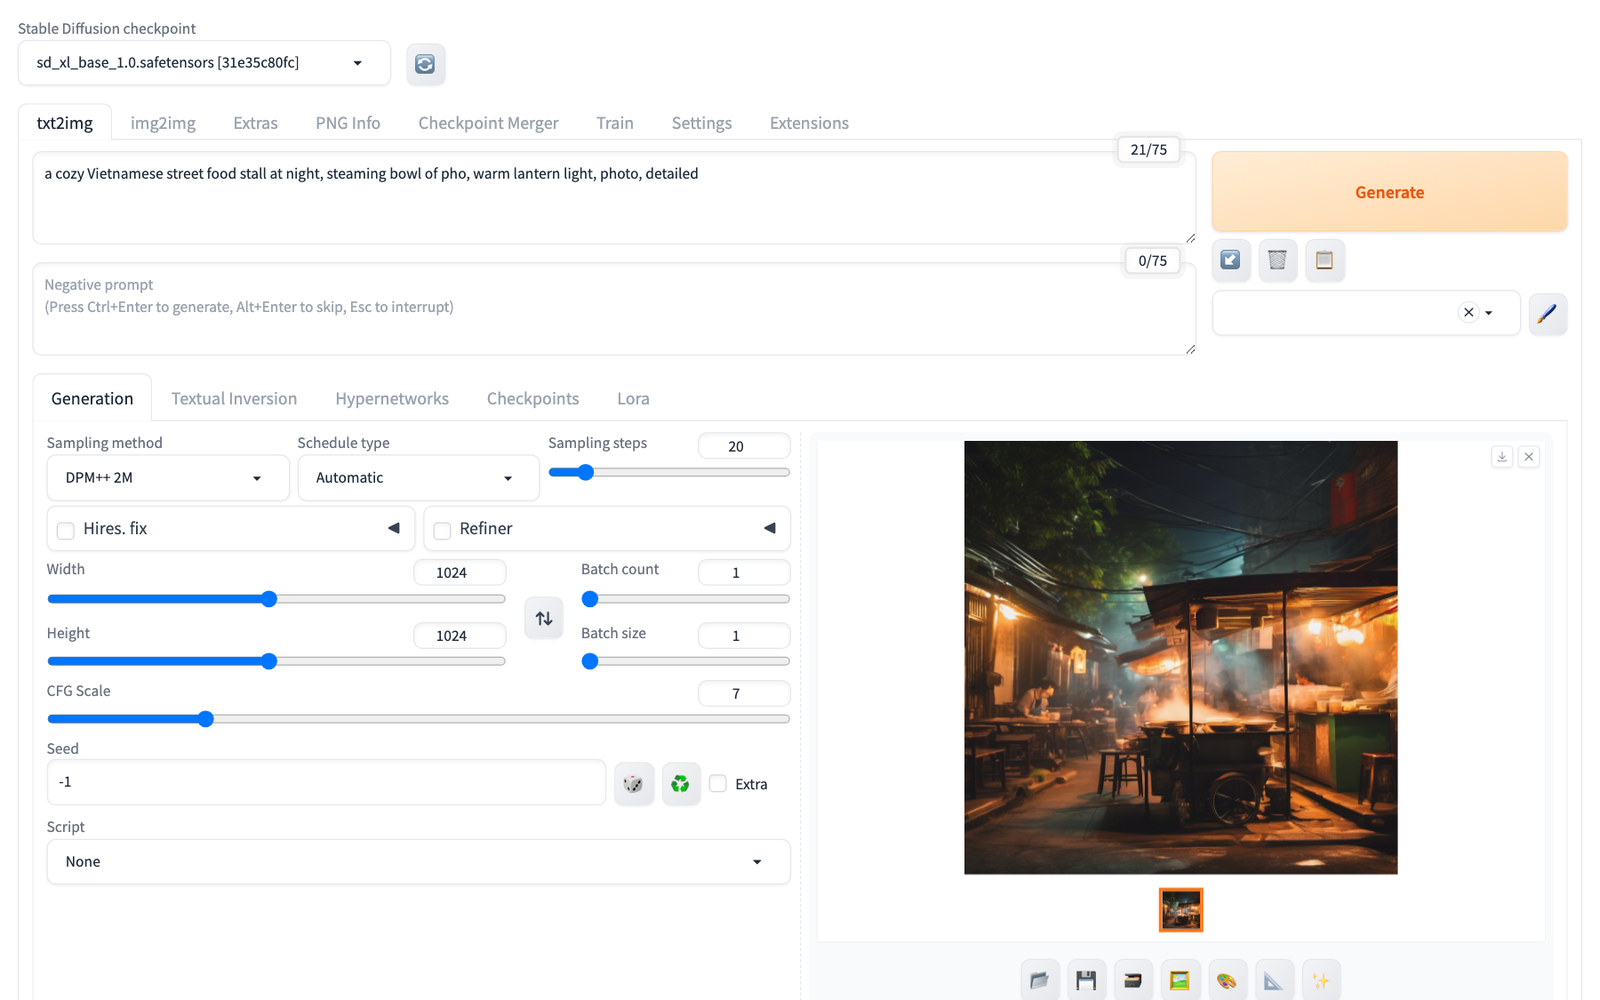Clear prompt with the trash icon
Viewport: 1600px width, 1000px height.
click(1277, 260)
